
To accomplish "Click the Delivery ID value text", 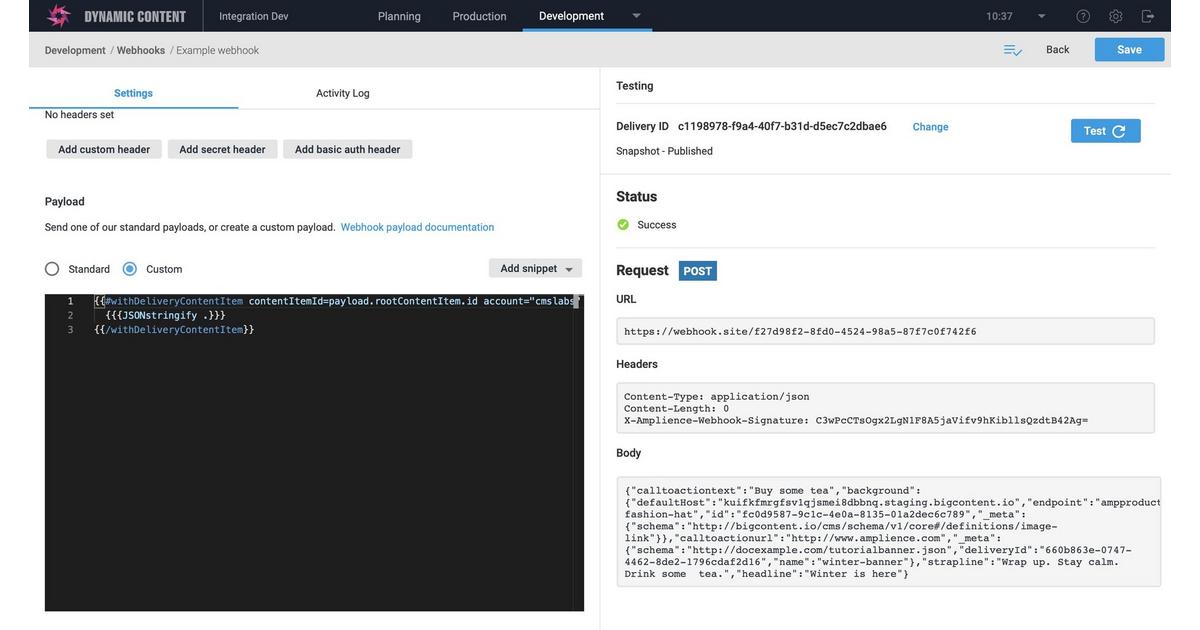I will [782, 127].
